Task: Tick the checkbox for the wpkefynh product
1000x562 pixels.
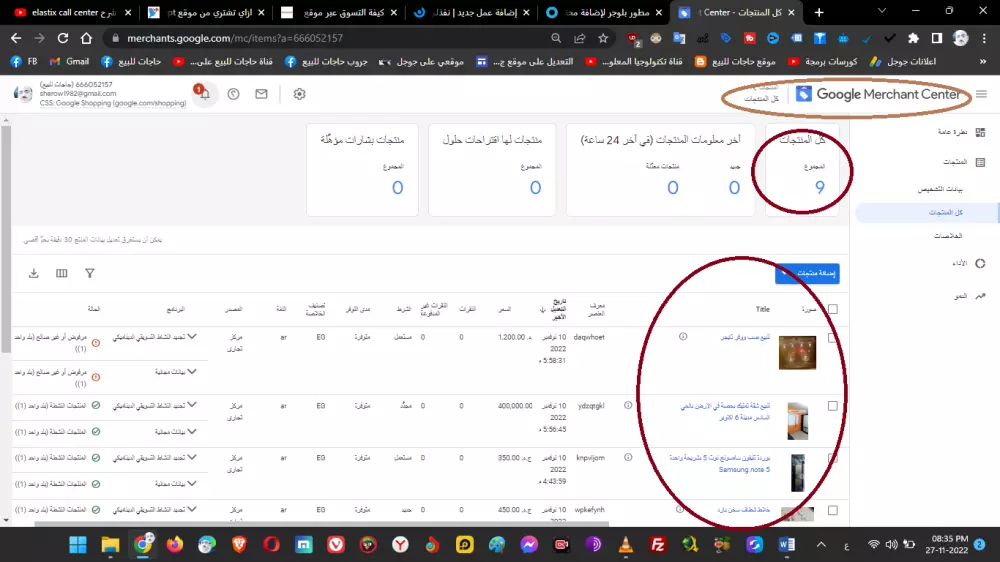Action: [833, 510]
